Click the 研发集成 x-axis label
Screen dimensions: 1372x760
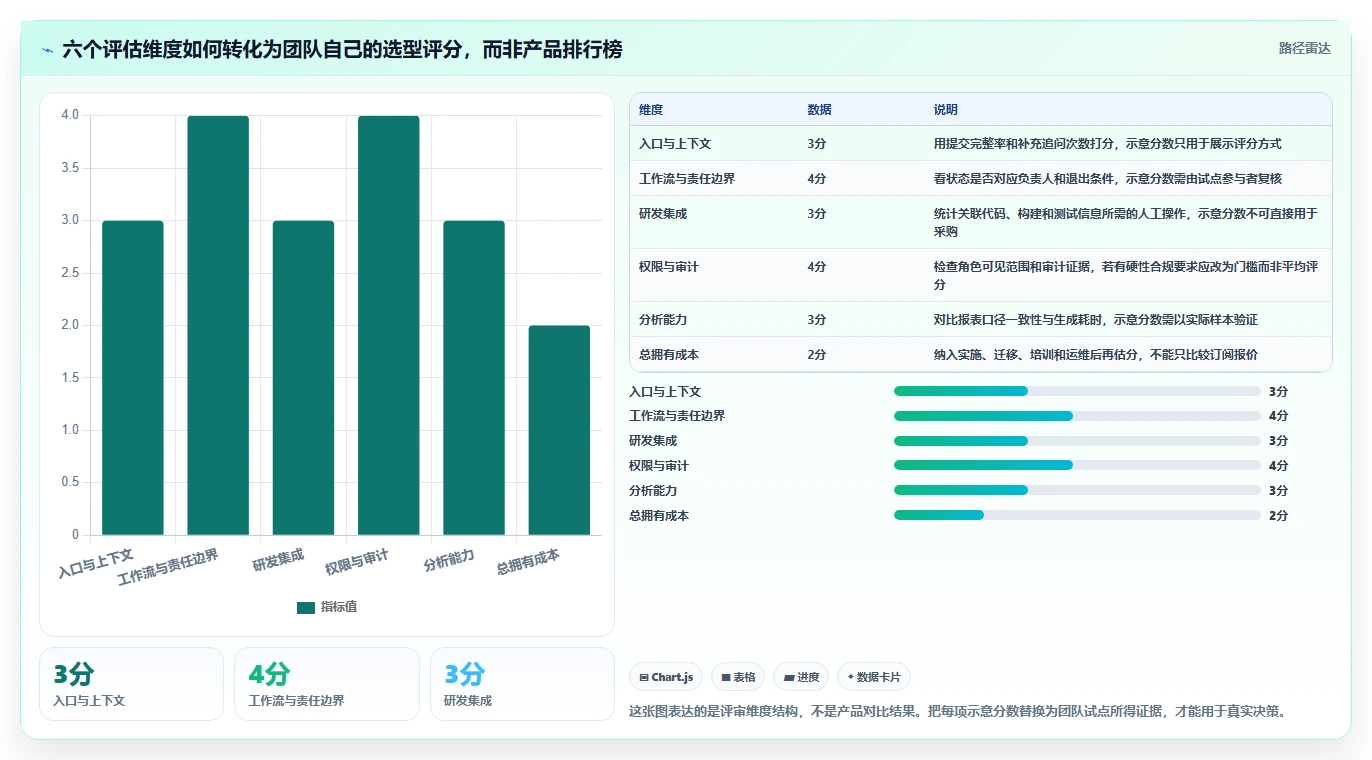[278, 559]
